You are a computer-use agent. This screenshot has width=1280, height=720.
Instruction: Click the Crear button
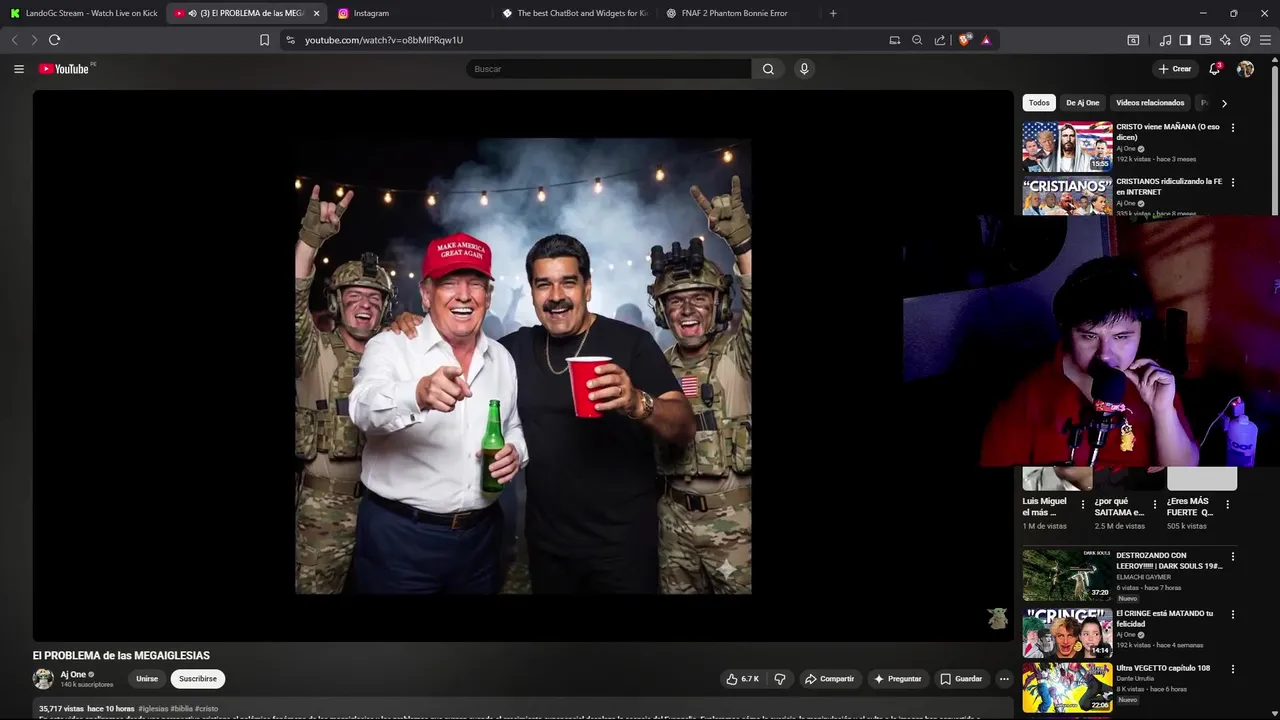point(1175,69)
